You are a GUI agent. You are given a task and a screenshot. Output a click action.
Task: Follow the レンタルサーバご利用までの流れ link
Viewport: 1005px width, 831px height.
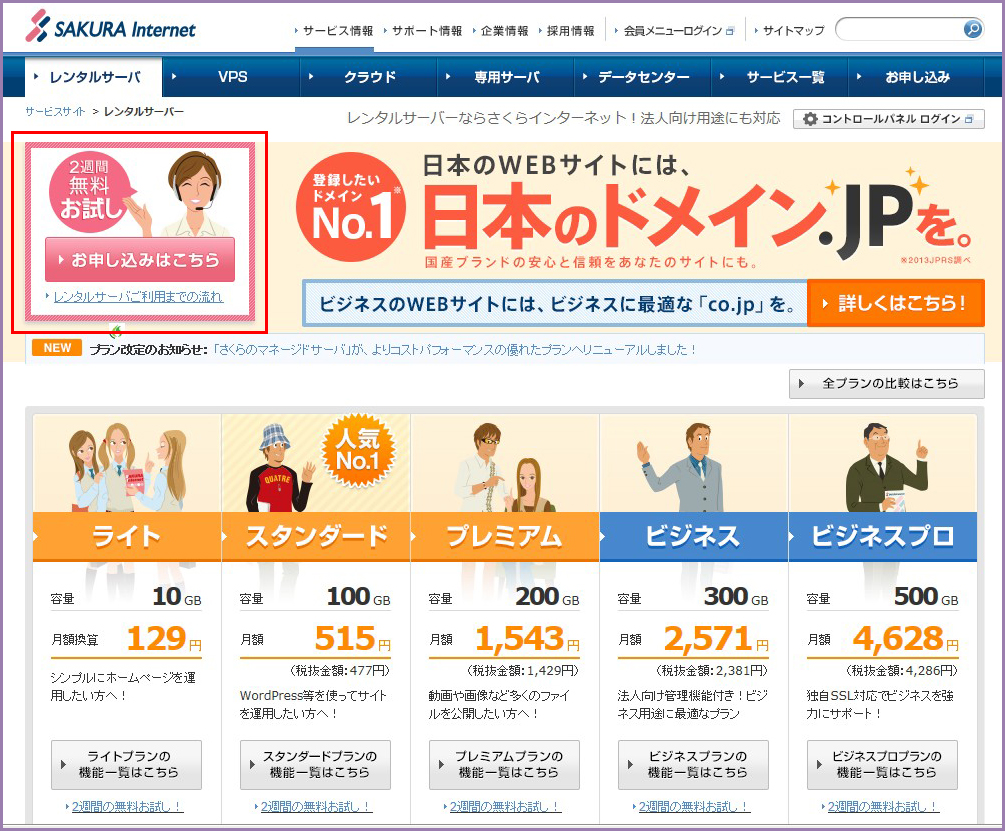pos(138,297)
